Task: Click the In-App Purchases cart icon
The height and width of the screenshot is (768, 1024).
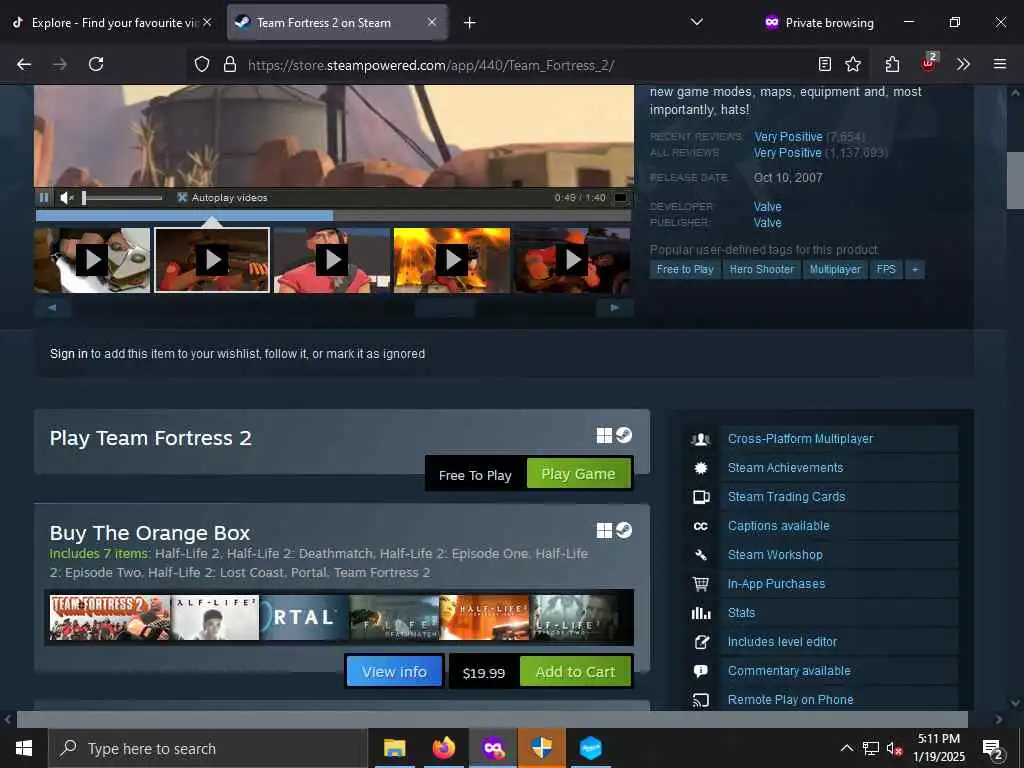Action: (x=701, y=584)
